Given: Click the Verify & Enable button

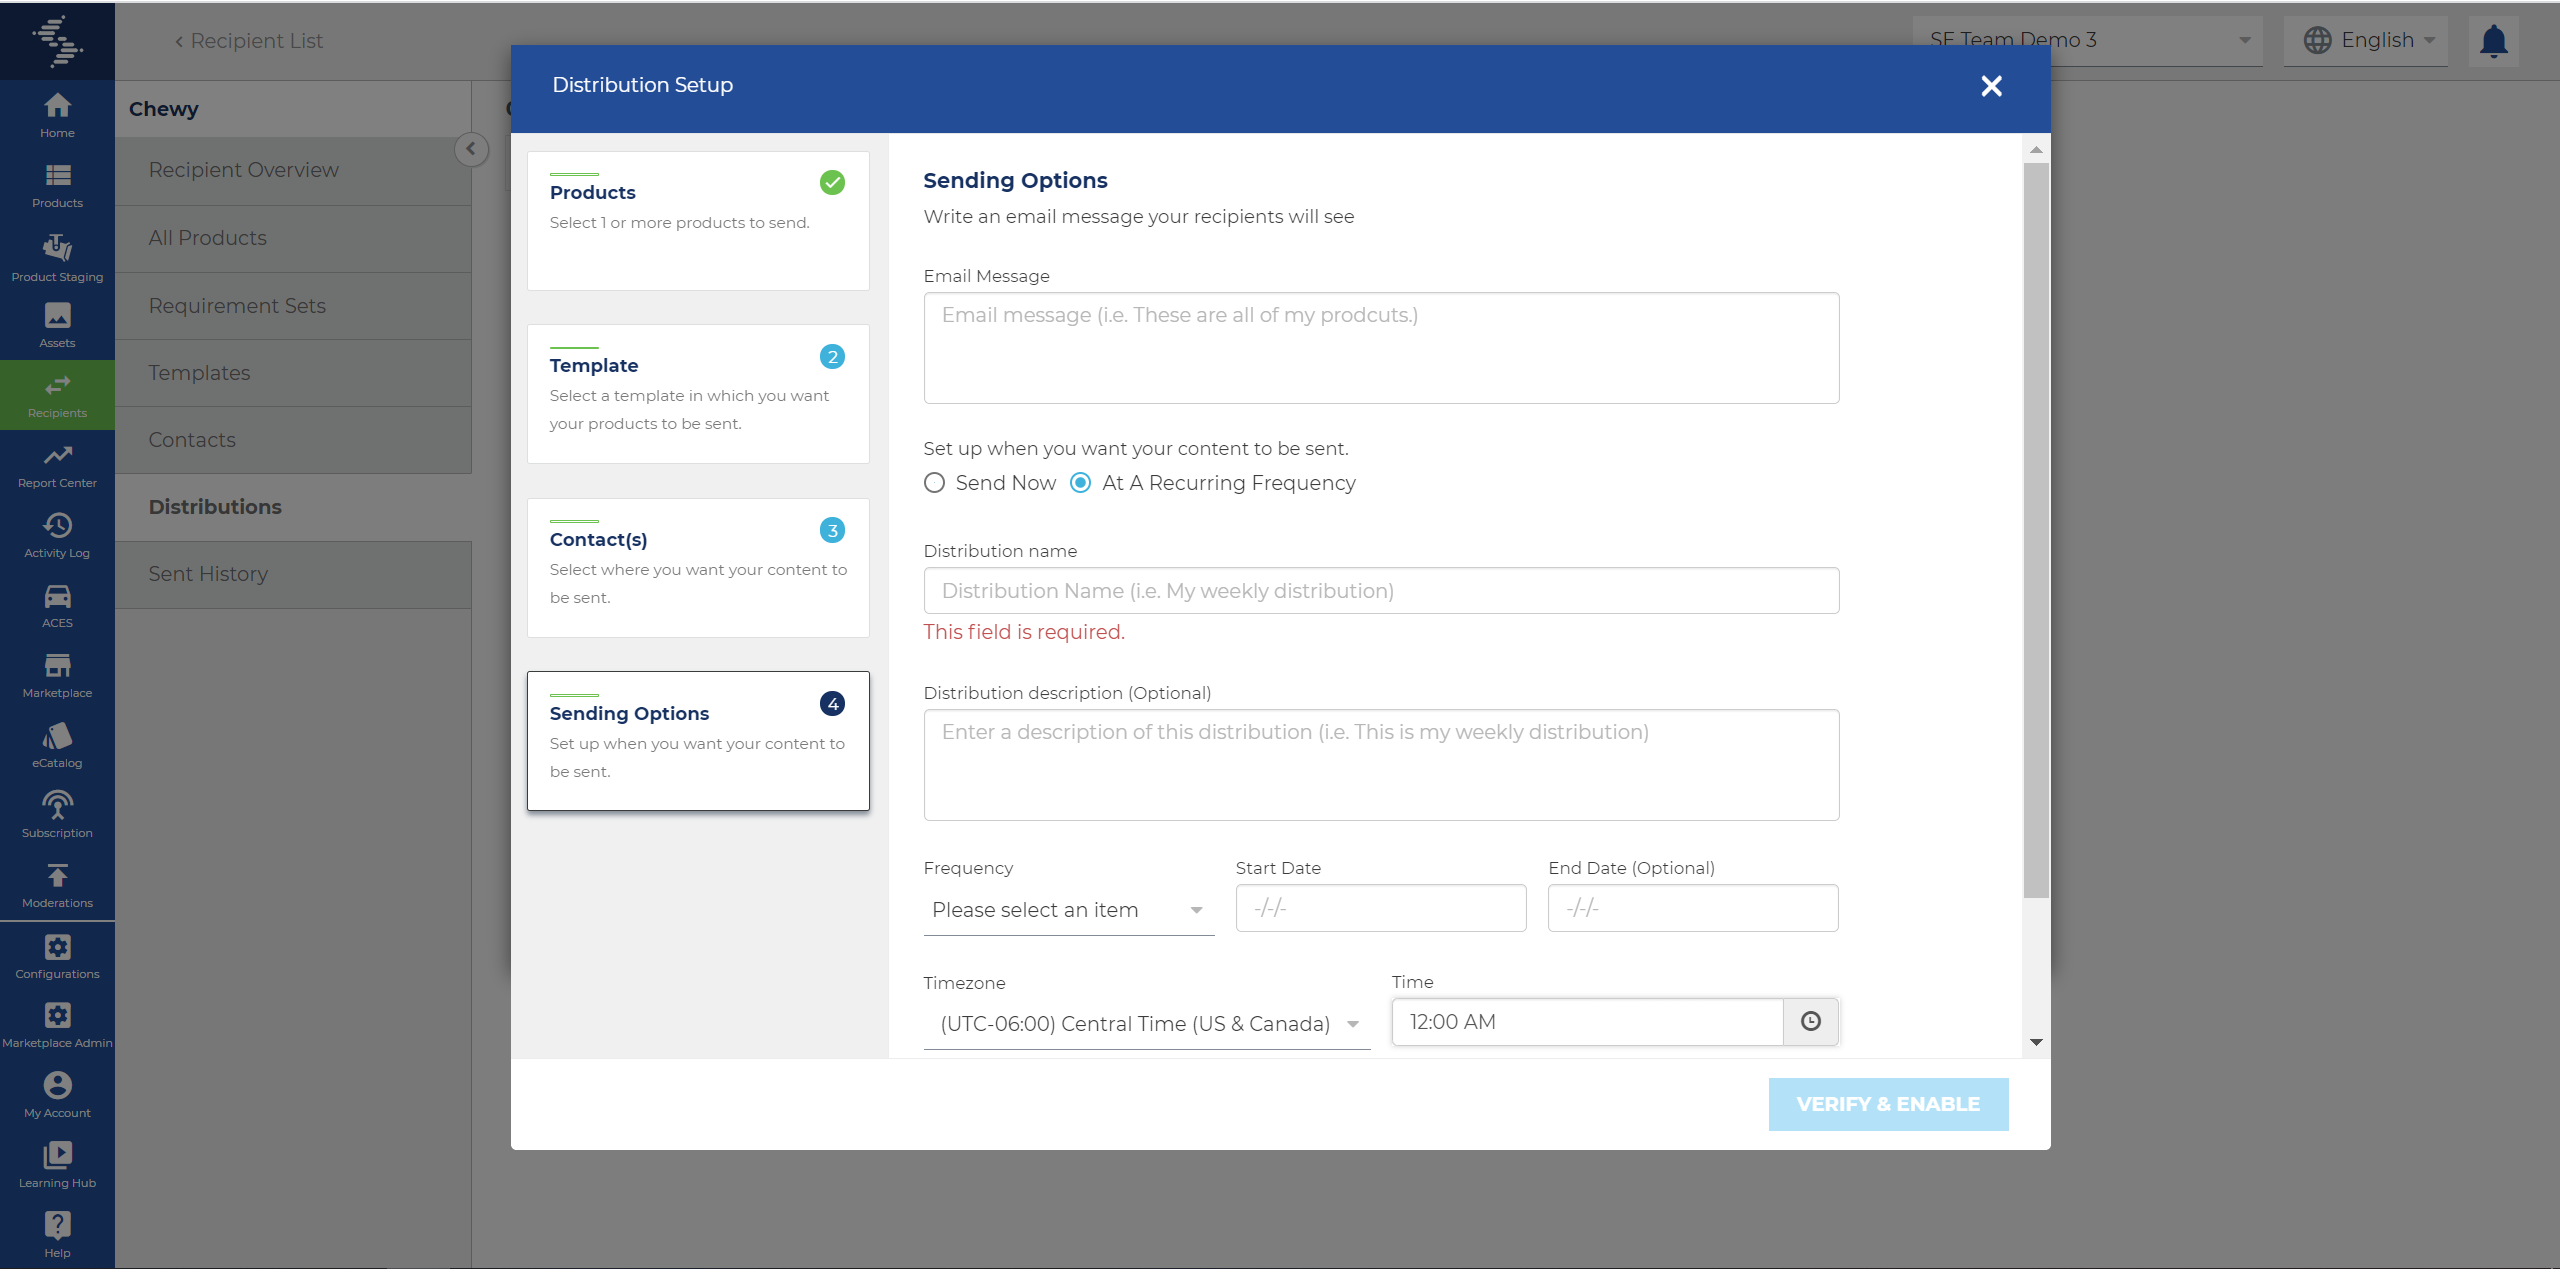Looking at the screenshot, I should (x=1887, y=1104).
